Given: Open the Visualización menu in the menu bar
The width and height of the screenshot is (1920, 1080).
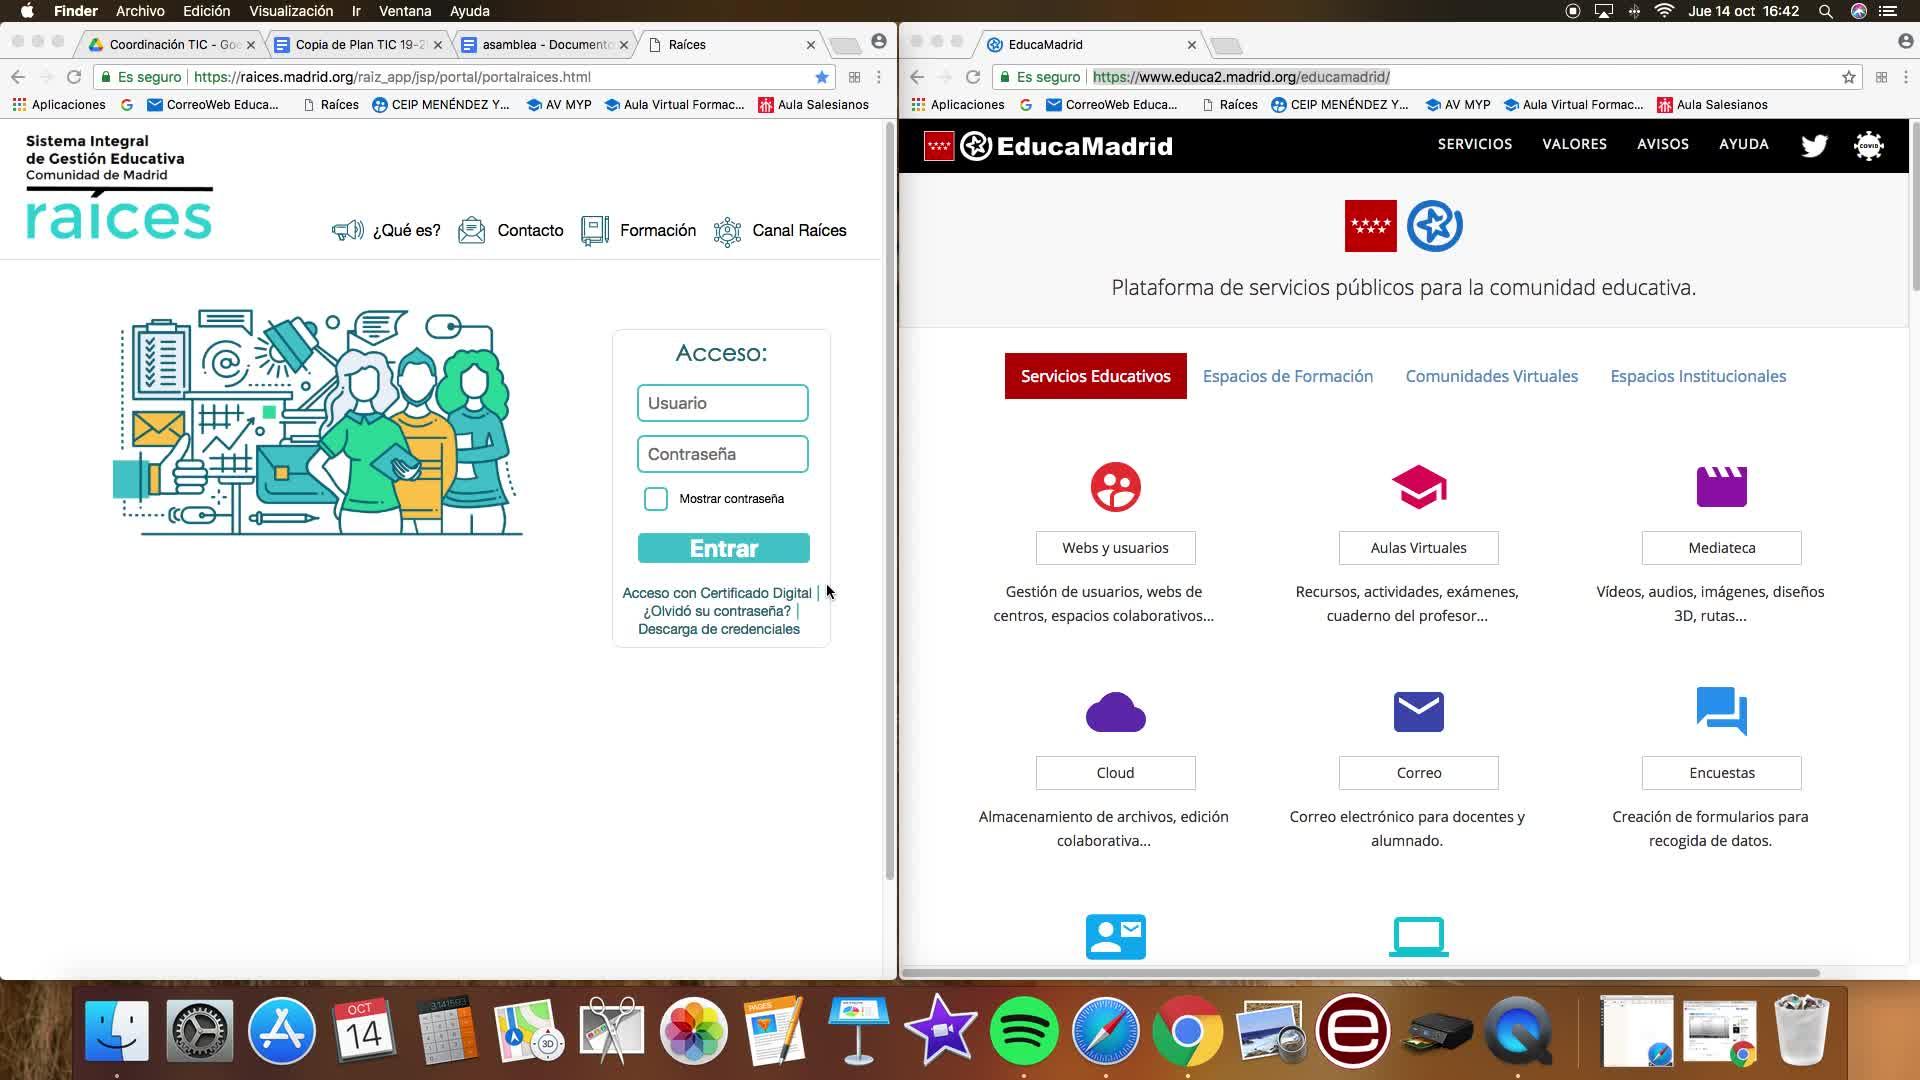Looking at the screenshot, I should click(x=290, y=11).
